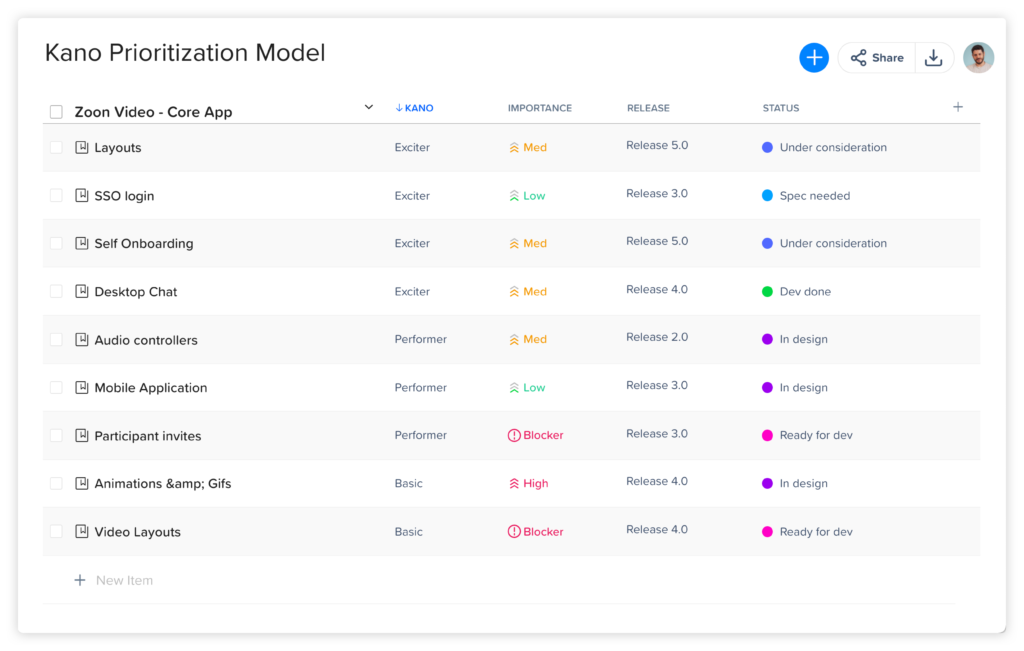Click the download icon button

pos(933,58)
